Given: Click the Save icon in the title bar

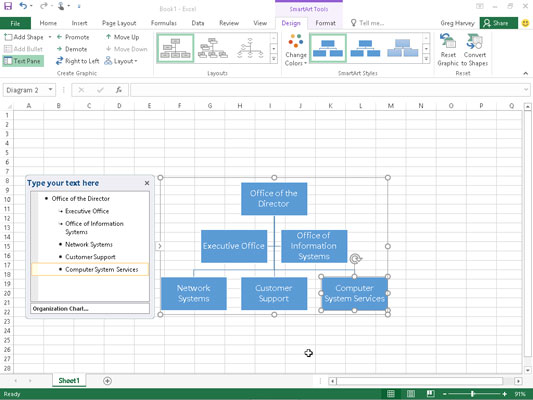Looking at the screenshot, I should tap(7, 6).
